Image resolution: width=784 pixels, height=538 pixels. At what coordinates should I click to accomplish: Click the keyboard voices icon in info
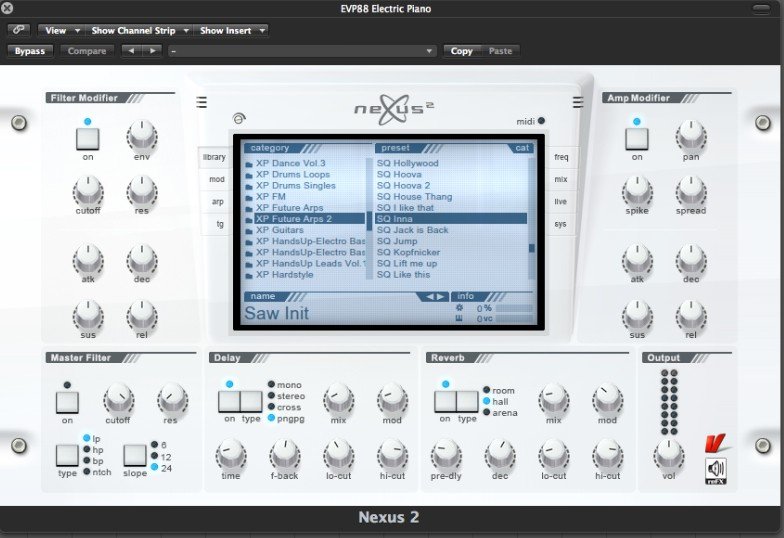(459, 318)
